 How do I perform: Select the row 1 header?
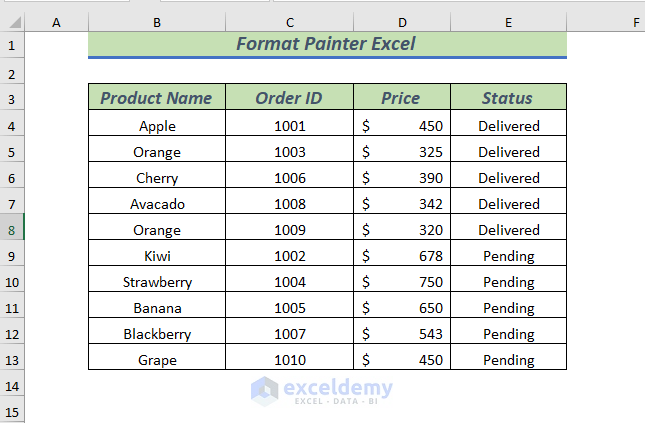[12, 45]
